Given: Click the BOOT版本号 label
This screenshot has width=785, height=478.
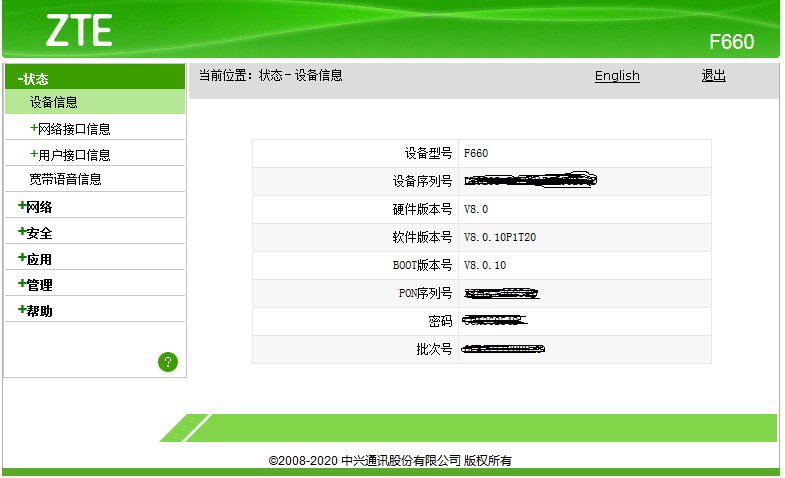Looking at the screenshot, I should [422, 265].
